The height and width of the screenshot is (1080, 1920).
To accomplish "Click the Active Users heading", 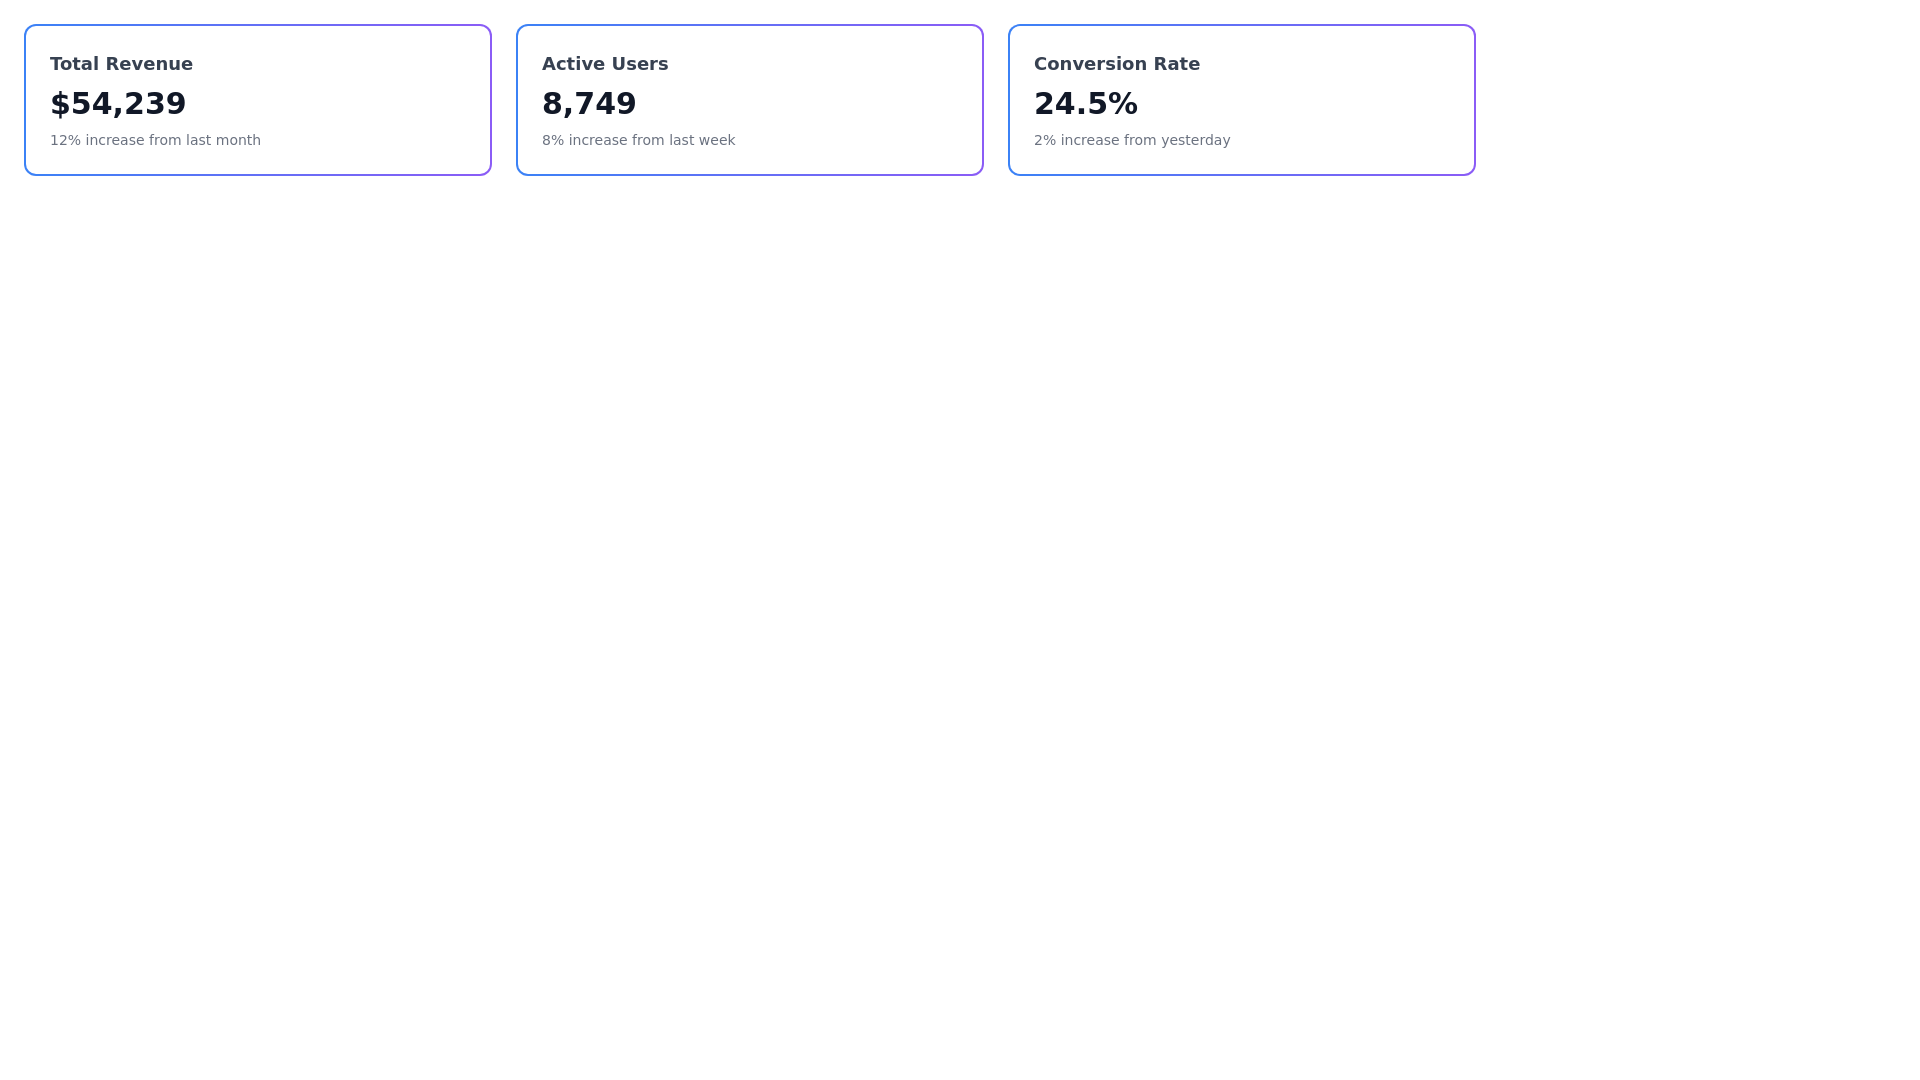I will pos(605,63).
